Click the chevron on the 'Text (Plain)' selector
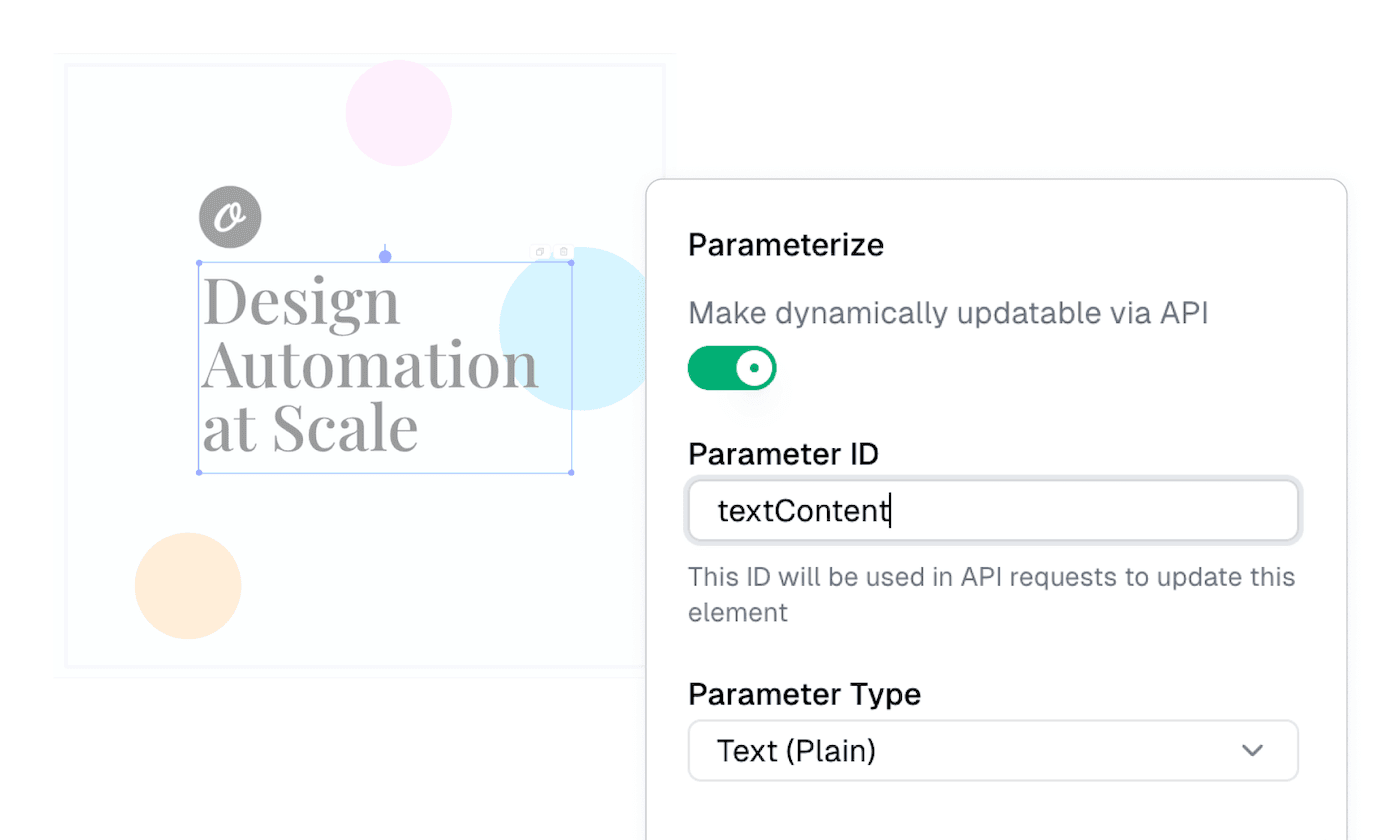The image size is (1400, 840). click(x=1253, y=751)
